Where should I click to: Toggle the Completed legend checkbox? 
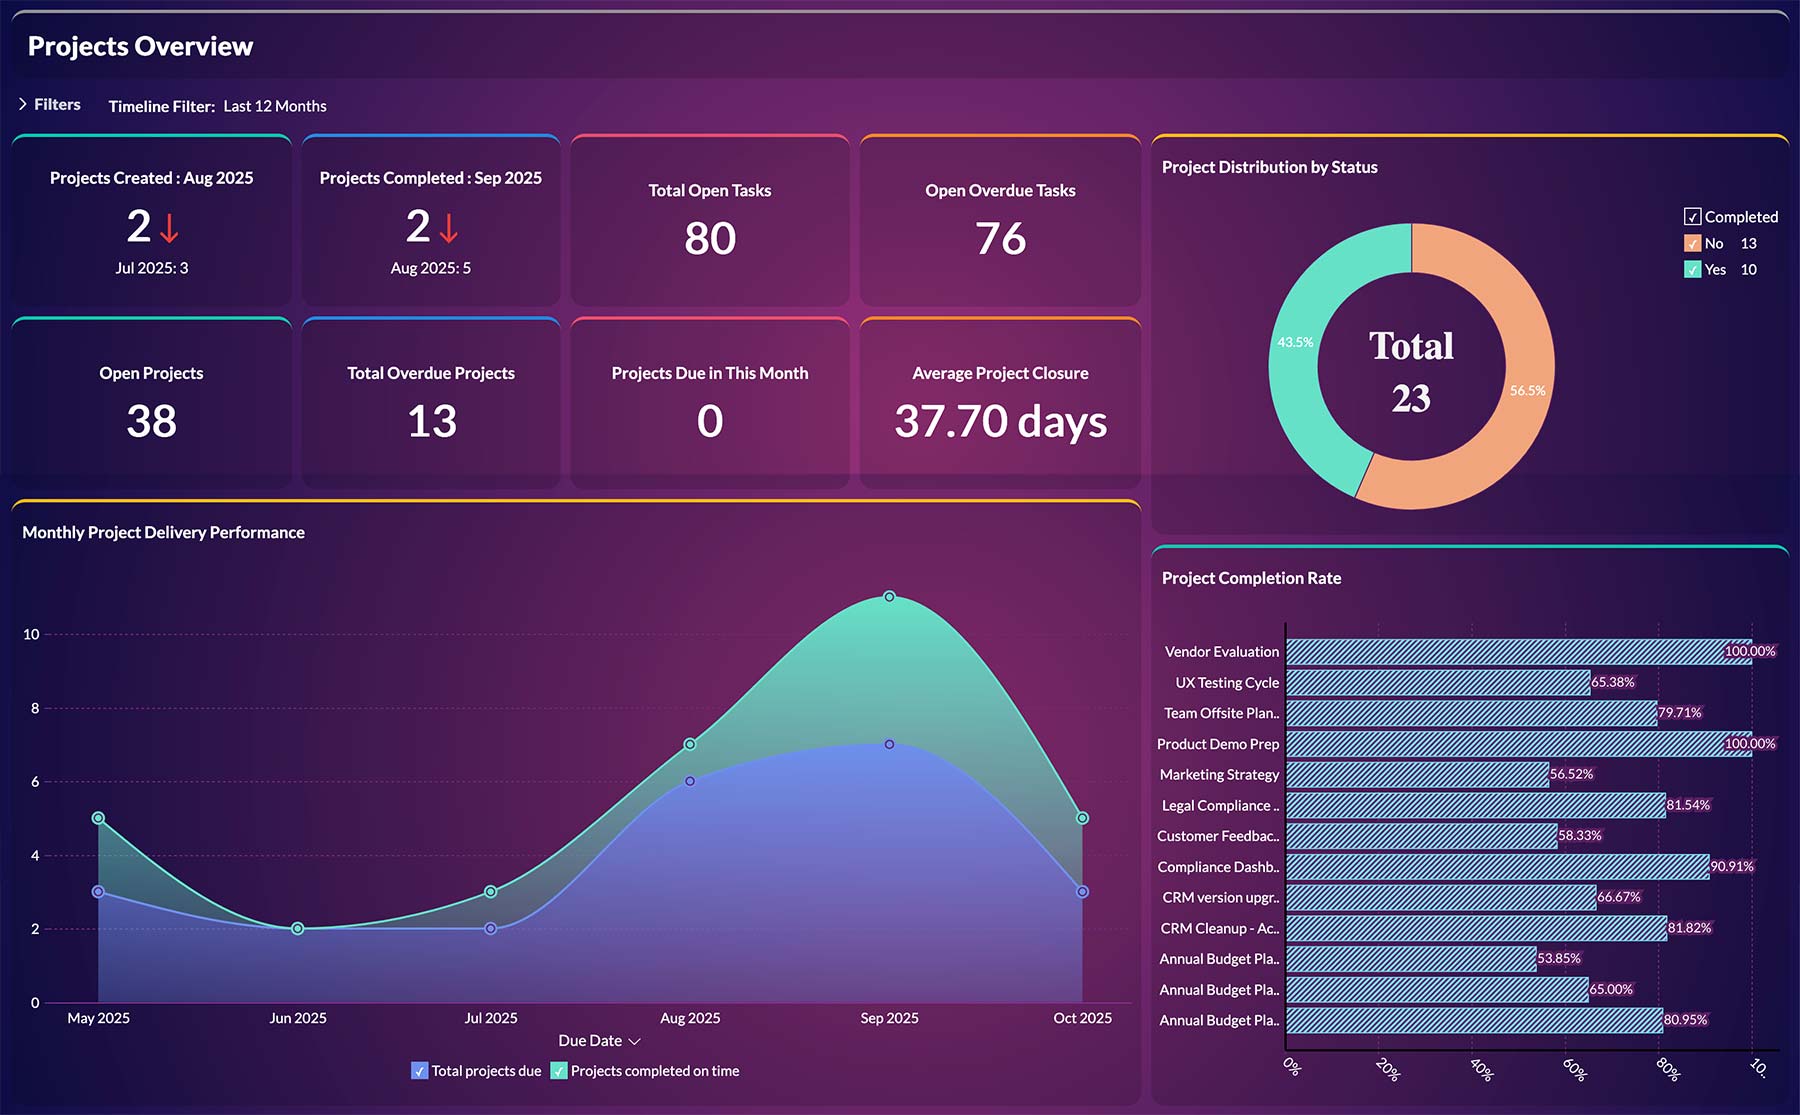click(x=1692, y=217)
